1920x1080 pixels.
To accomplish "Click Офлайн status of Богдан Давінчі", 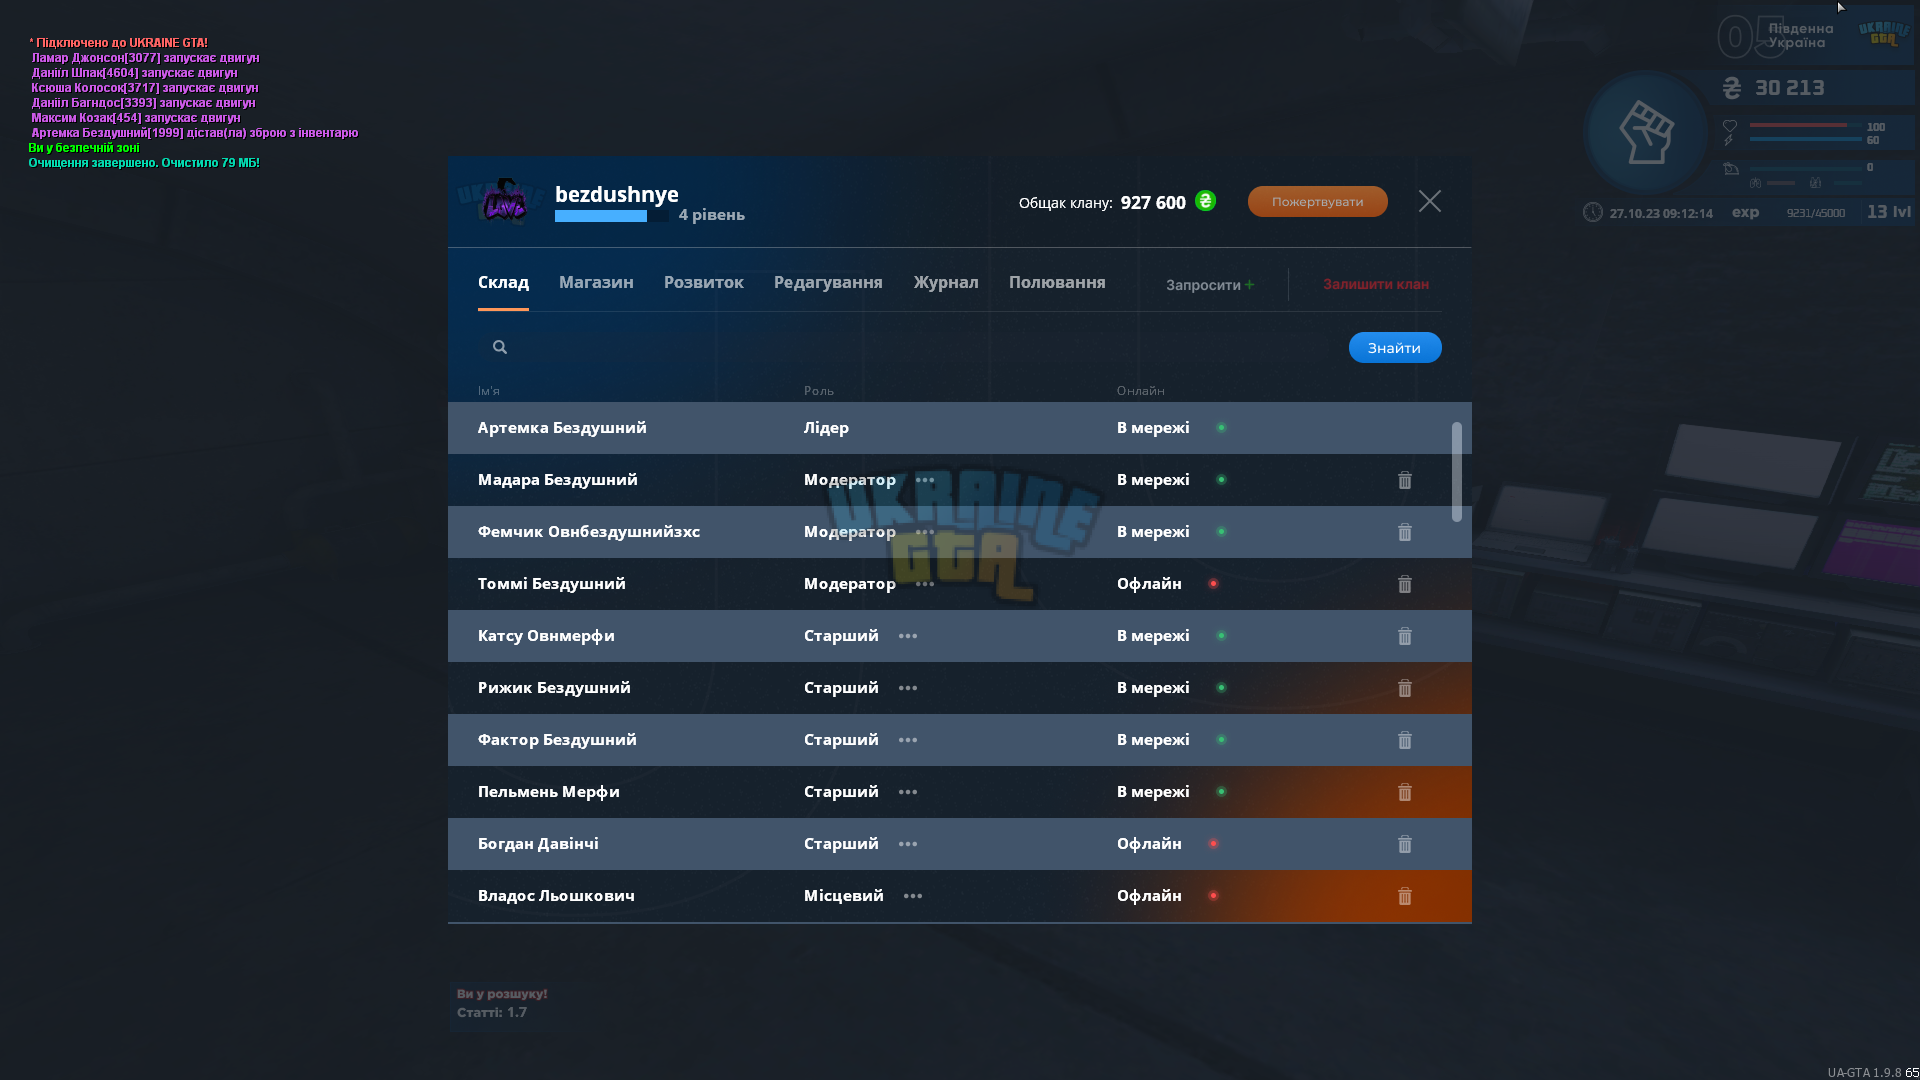I will 1149,844.
